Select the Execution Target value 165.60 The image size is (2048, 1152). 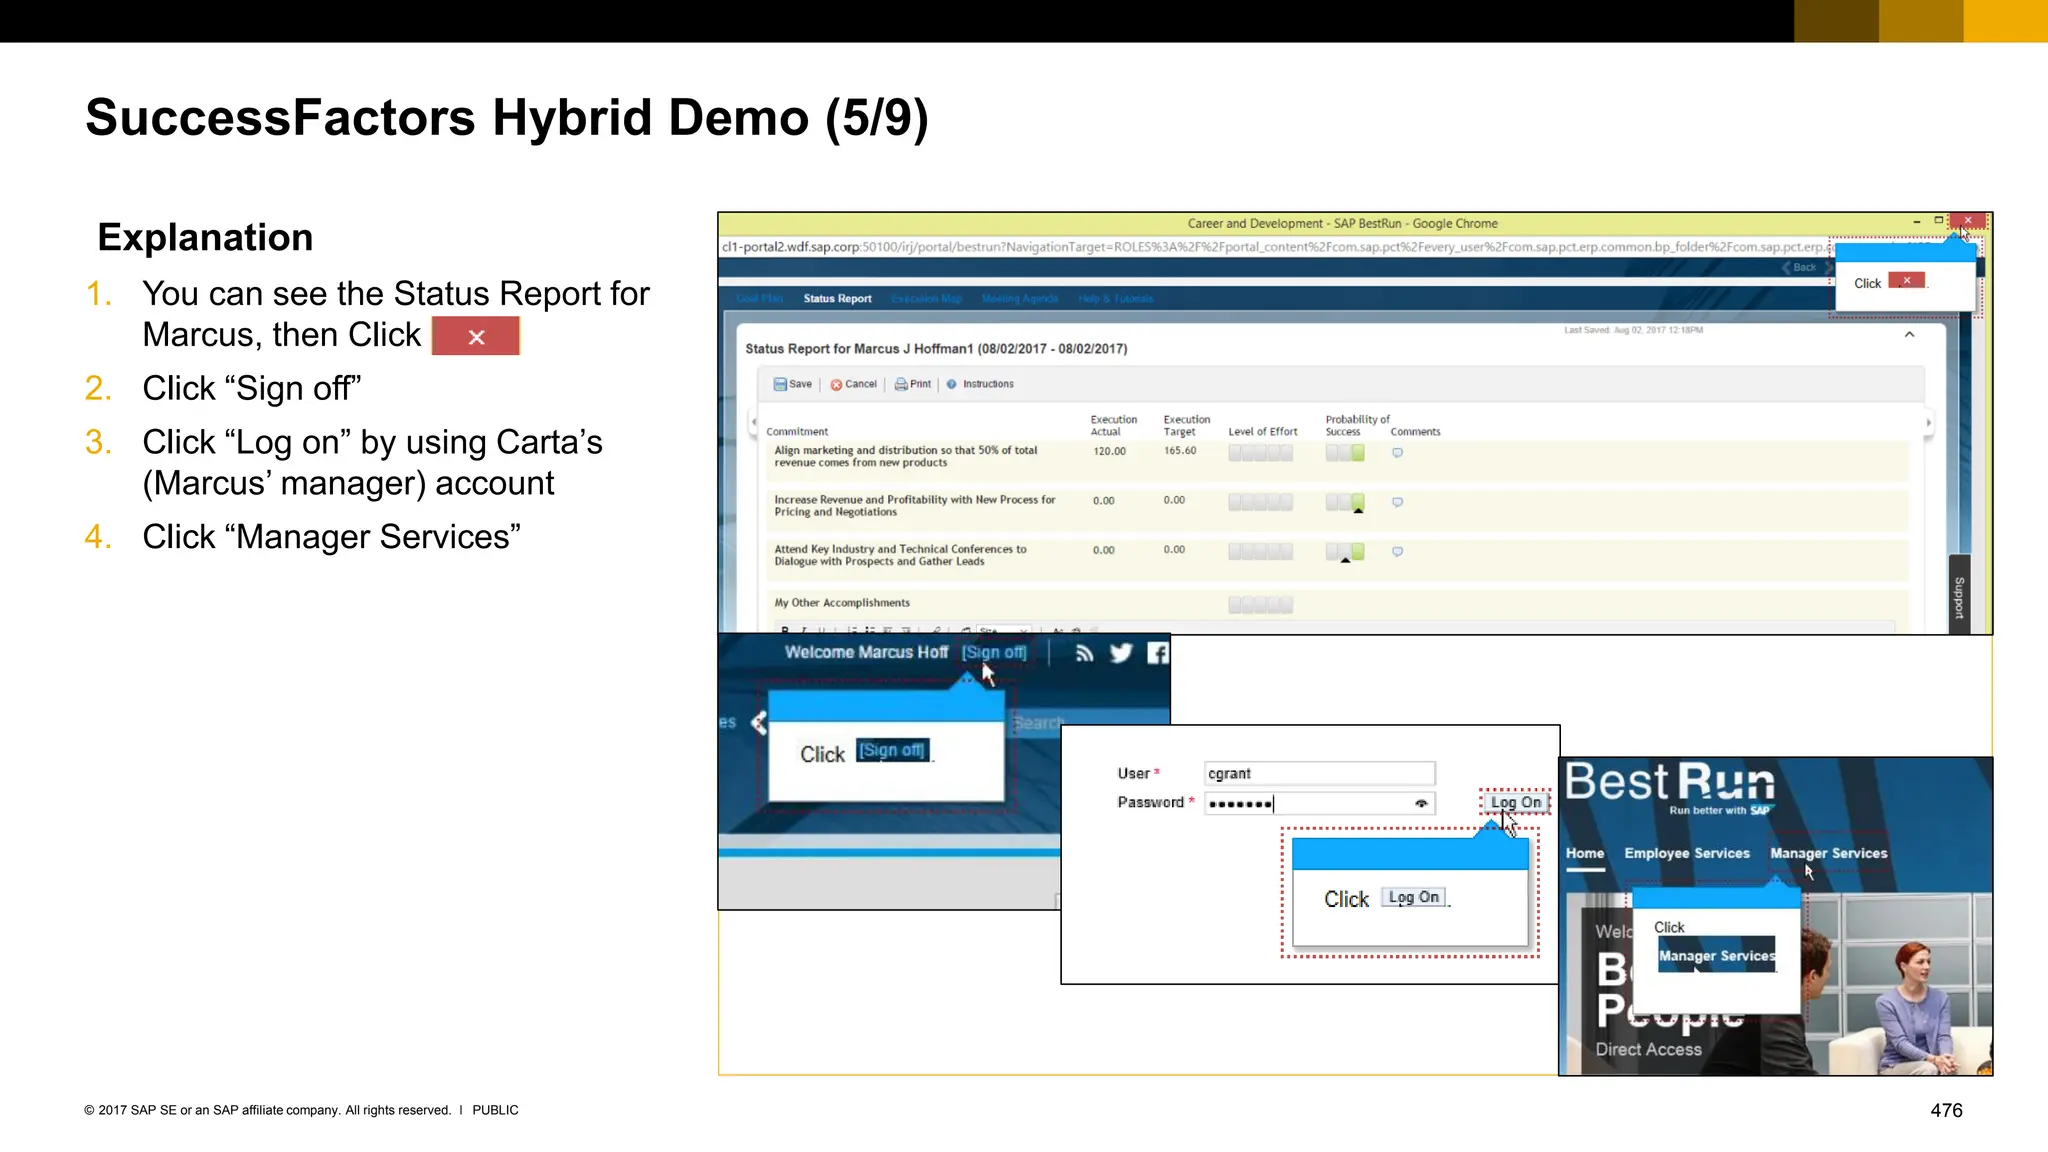coord(1180,451)
